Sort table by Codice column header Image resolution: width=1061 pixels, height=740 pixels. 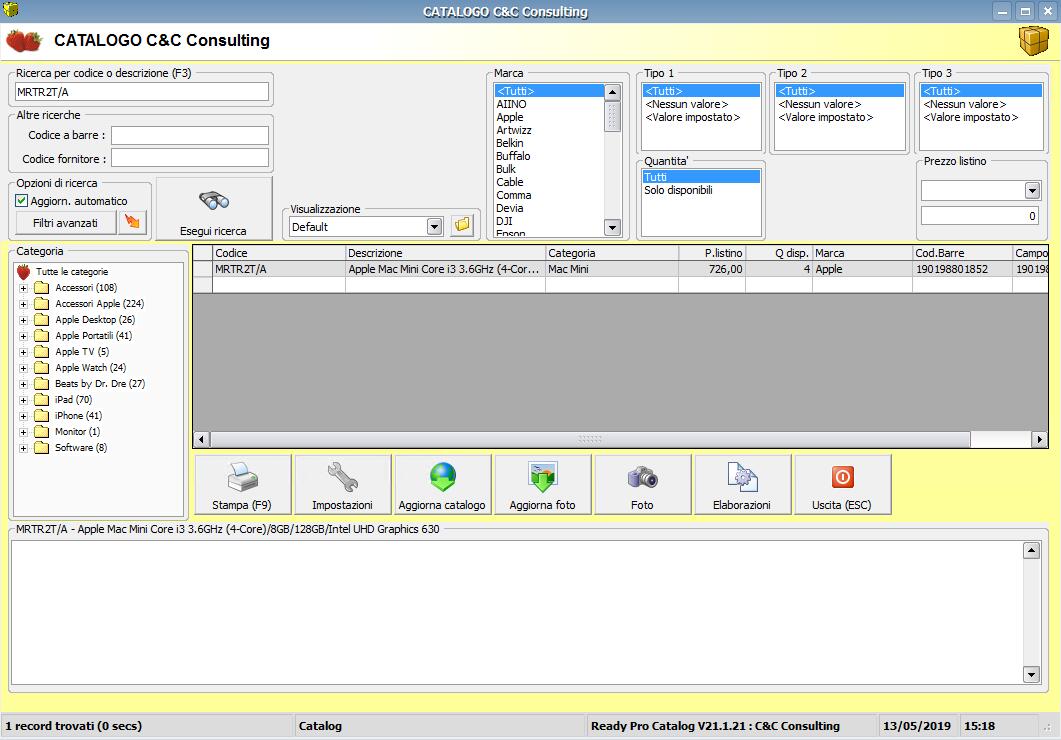(279, 253)
